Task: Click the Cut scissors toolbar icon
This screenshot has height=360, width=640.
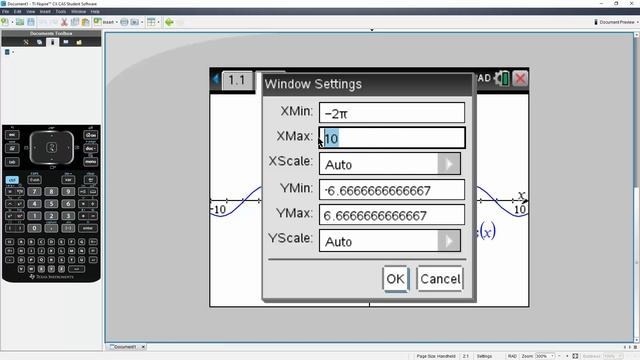Action: [x=64, y=22]
